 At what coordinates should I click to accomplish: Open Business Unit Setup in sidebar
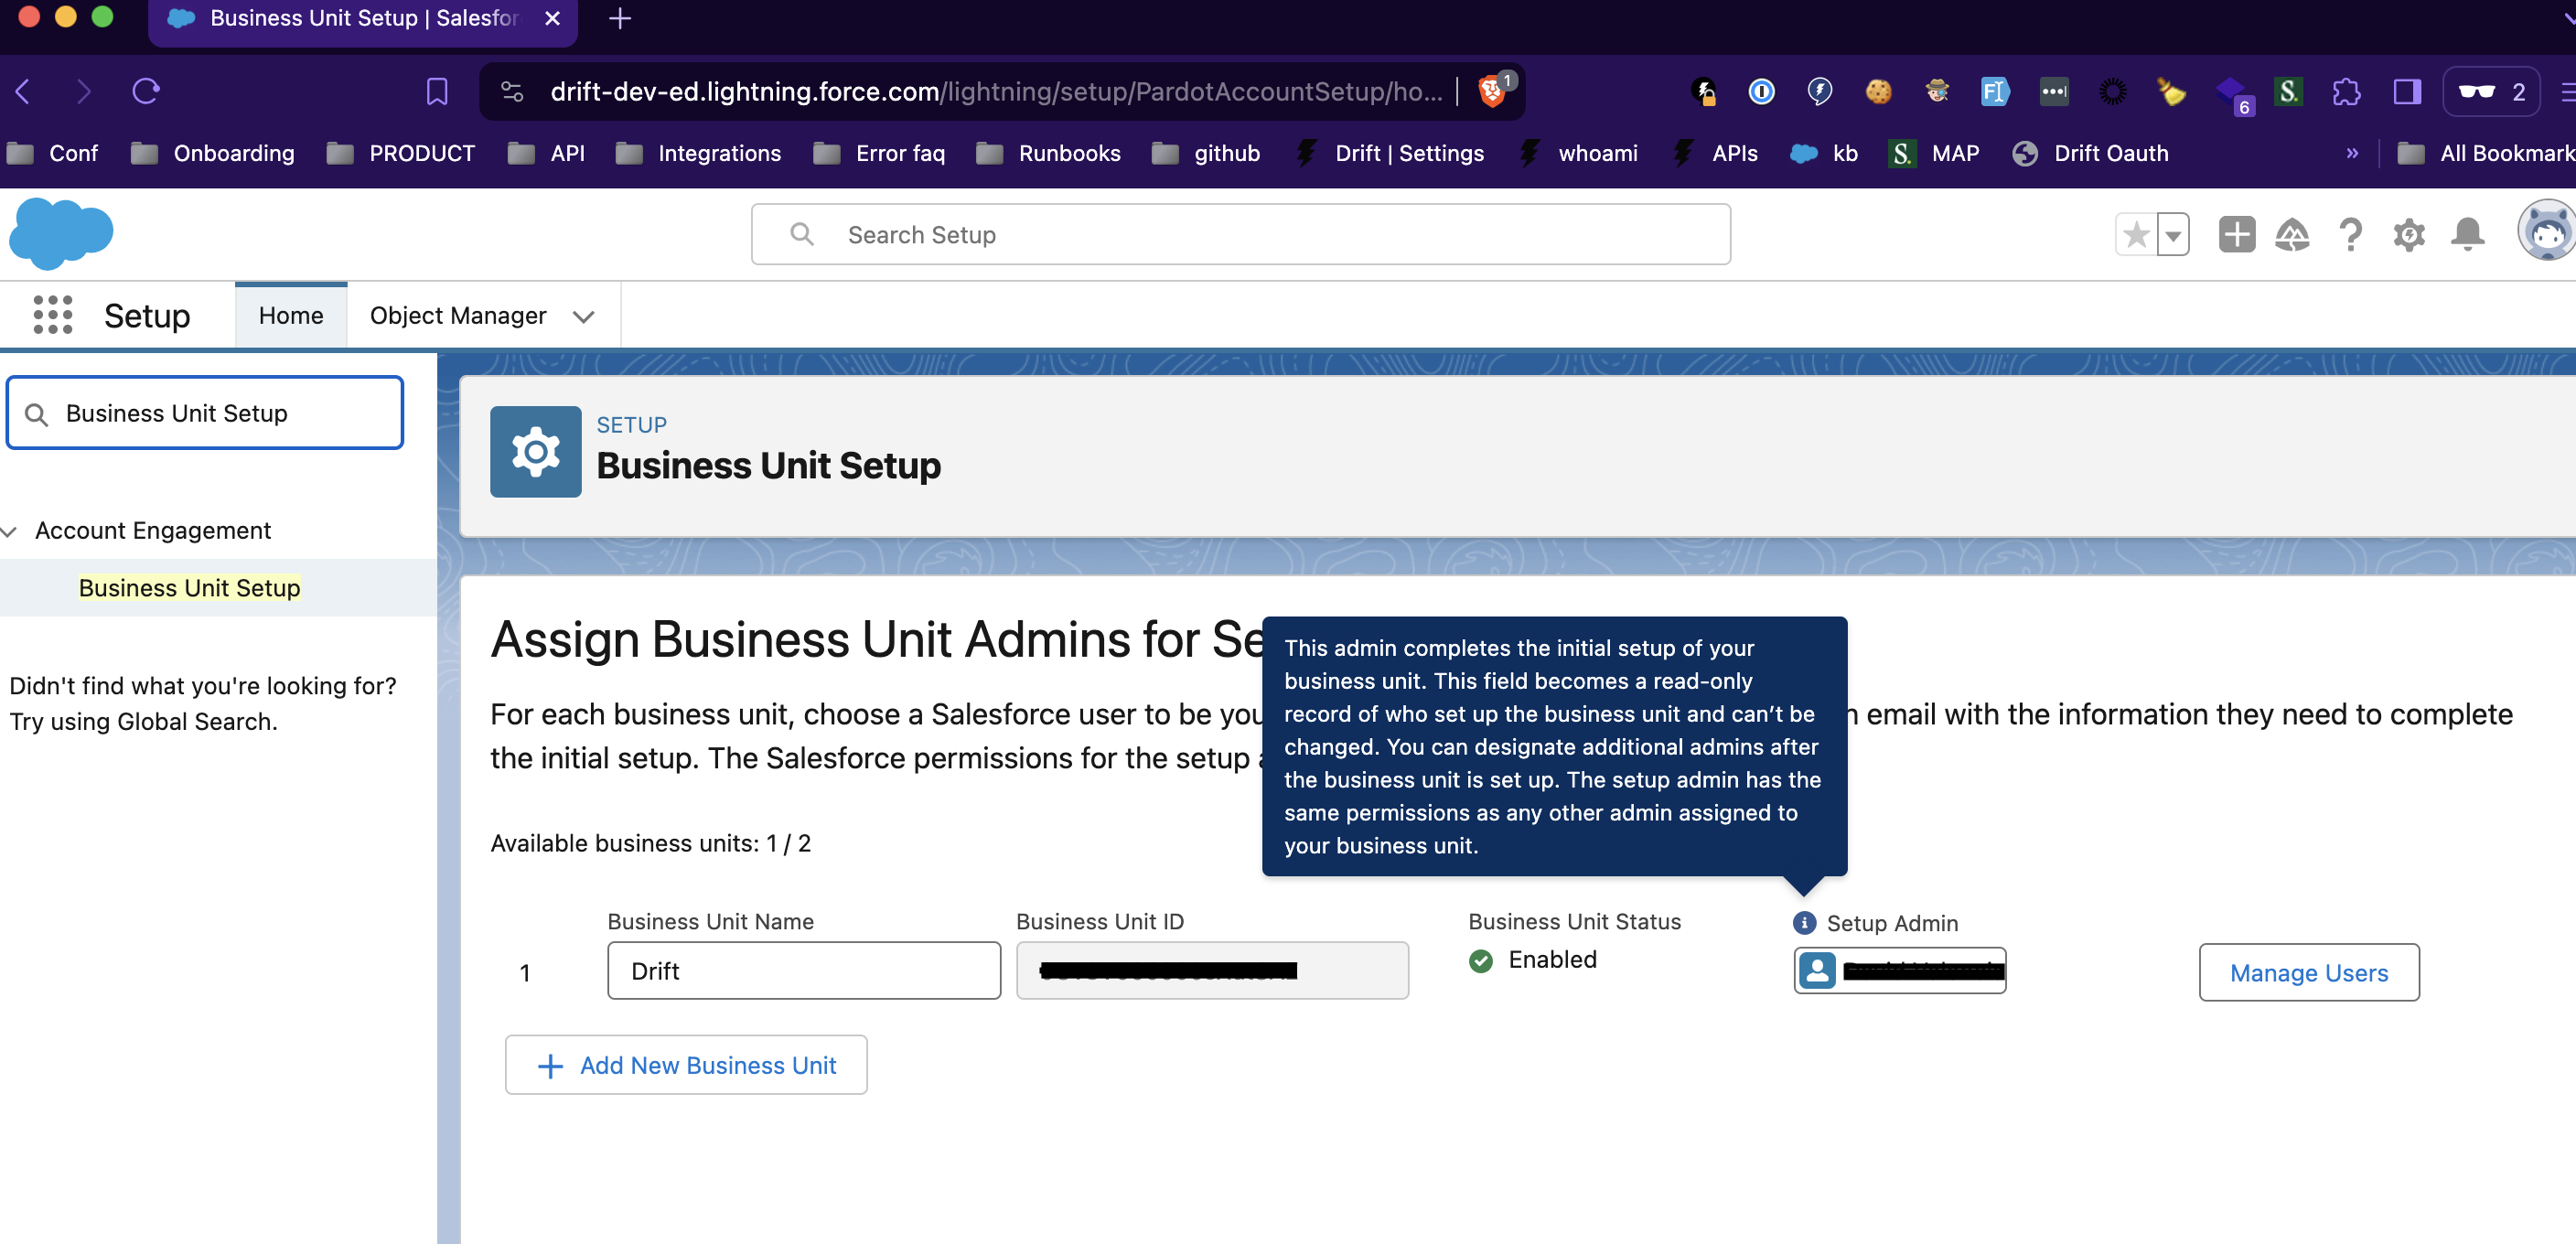coord(189,587)
